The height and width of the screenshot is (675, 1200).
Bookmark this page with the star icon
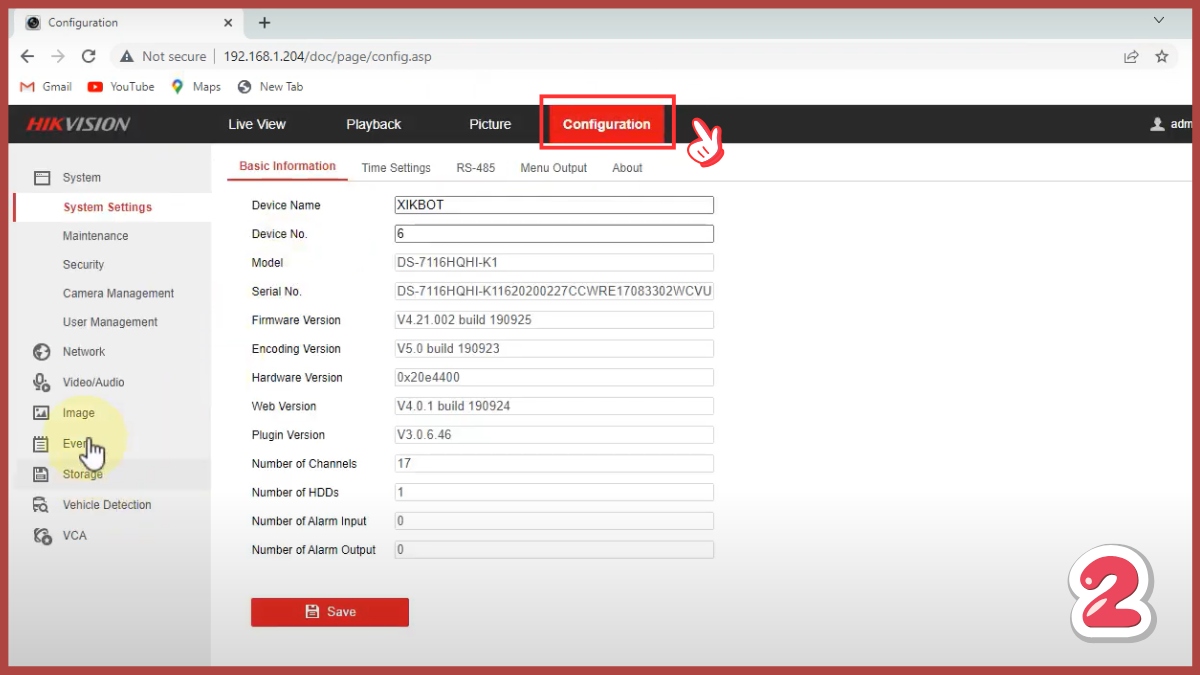(x=1162, y=57)
